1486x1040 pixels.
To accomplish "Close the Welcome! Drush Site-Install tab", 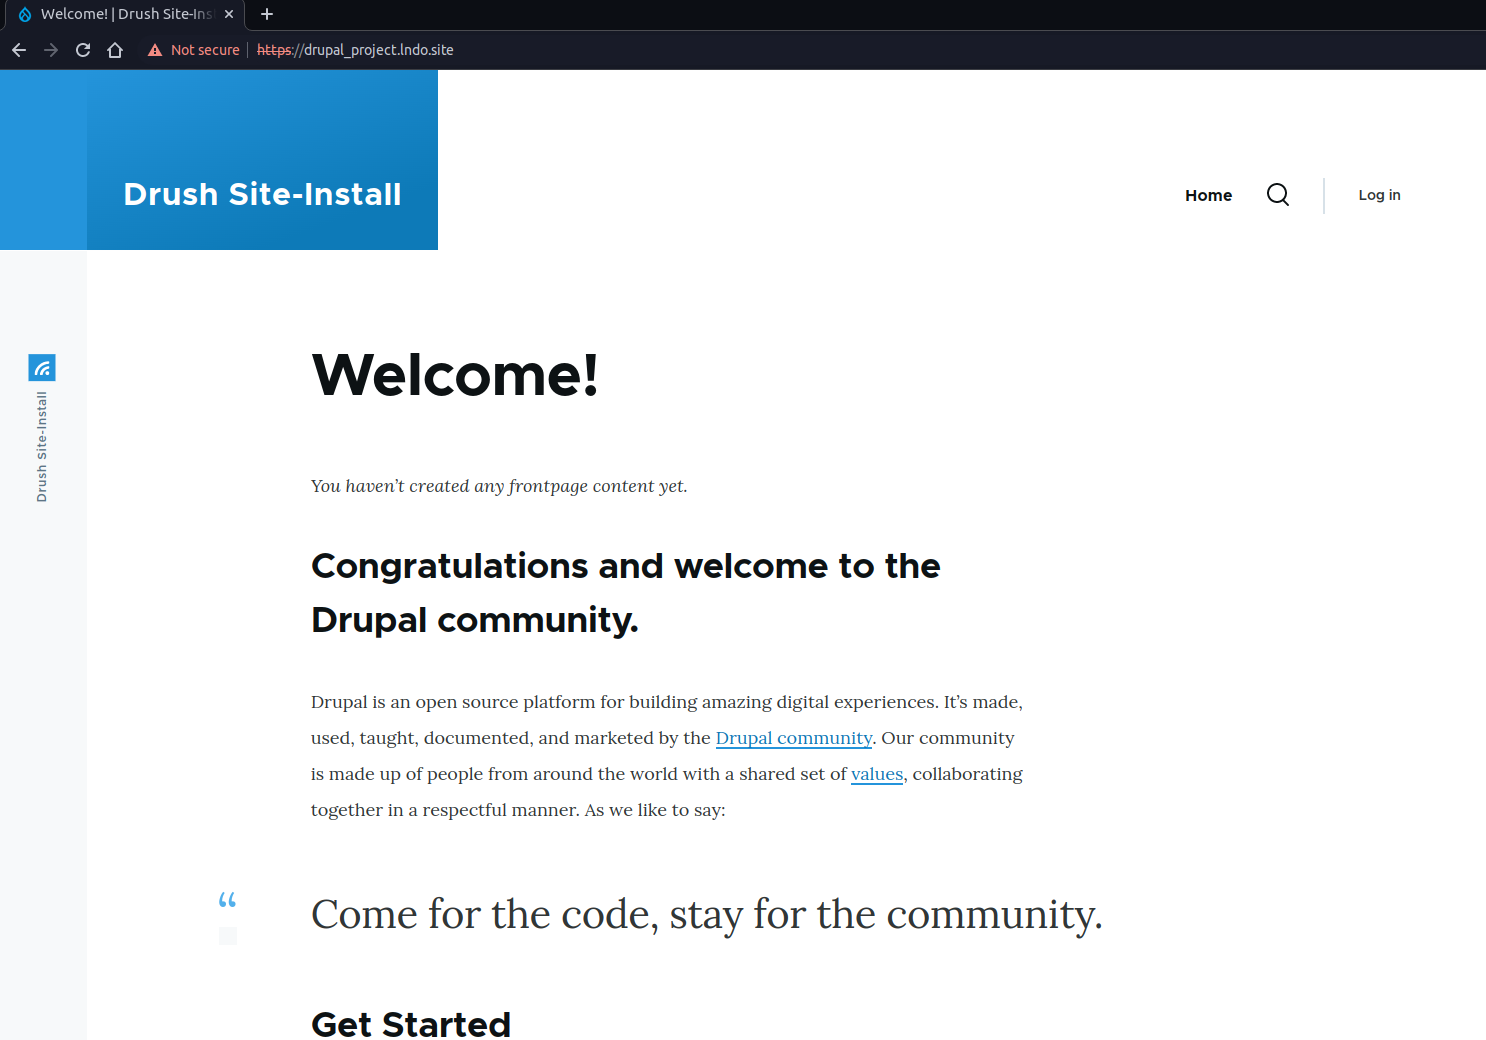I will [x=229, y=14].
